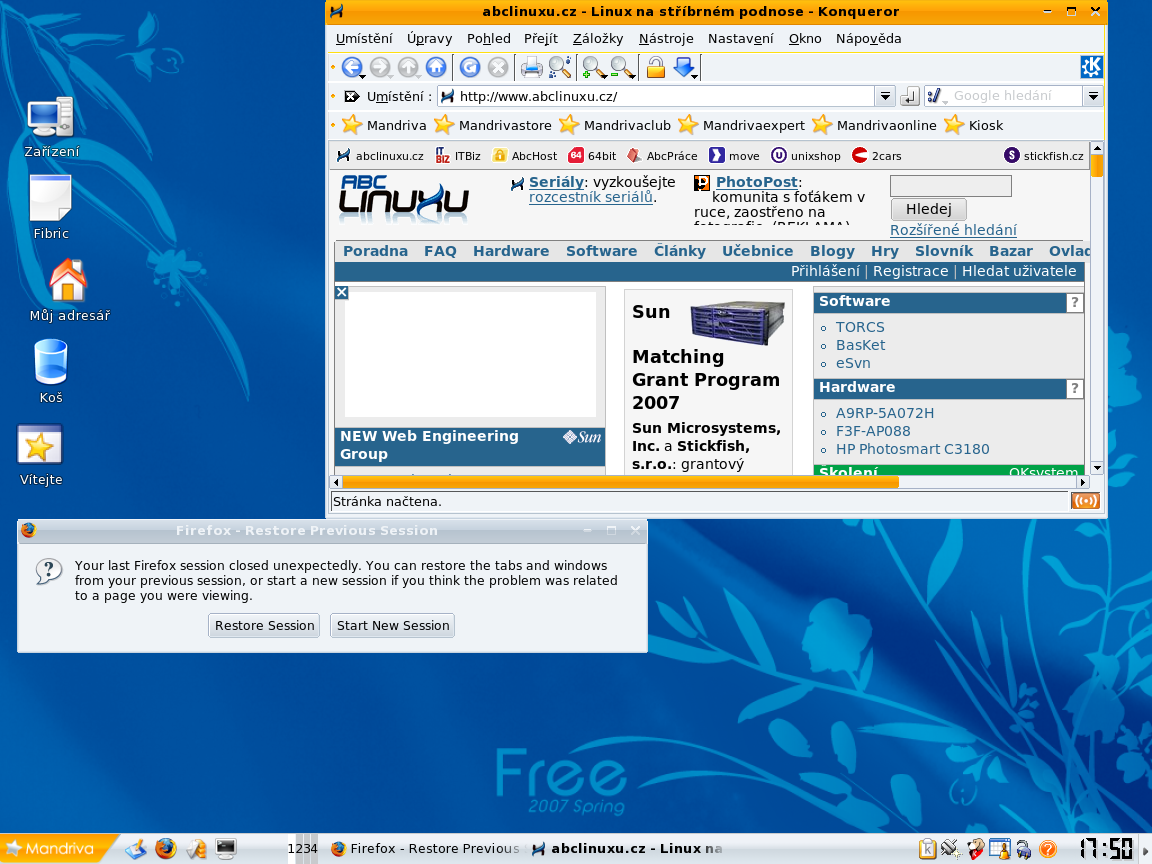Reload the page with the Reload icon
This screenshot has width=1152, height=864.
click(470, 68)
